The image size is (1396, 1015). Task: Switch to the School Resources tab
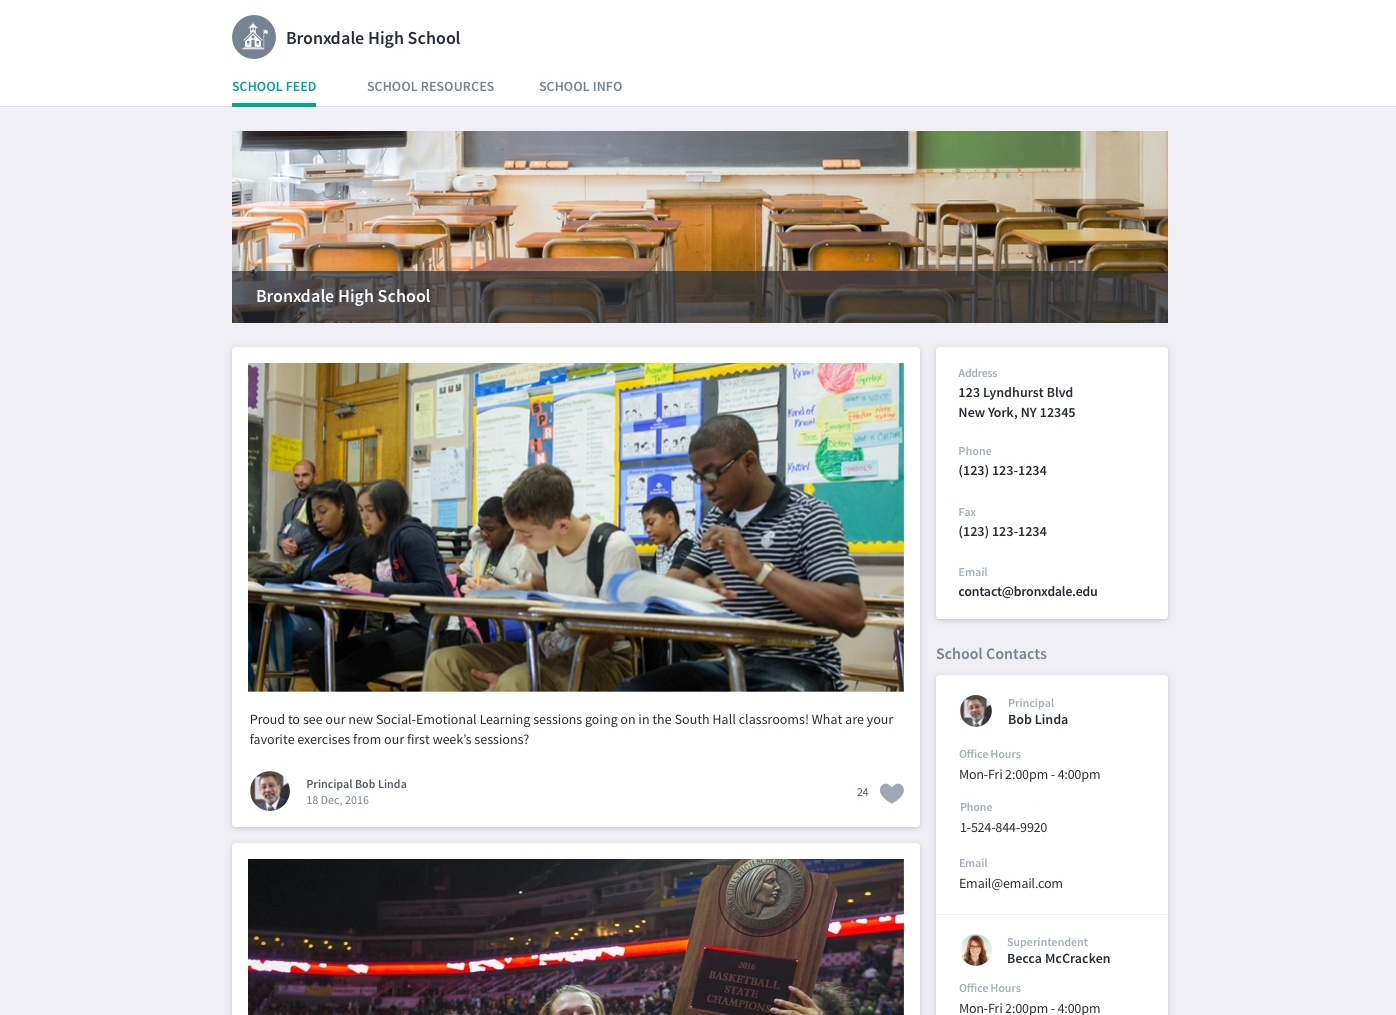(x=430, y=87)
